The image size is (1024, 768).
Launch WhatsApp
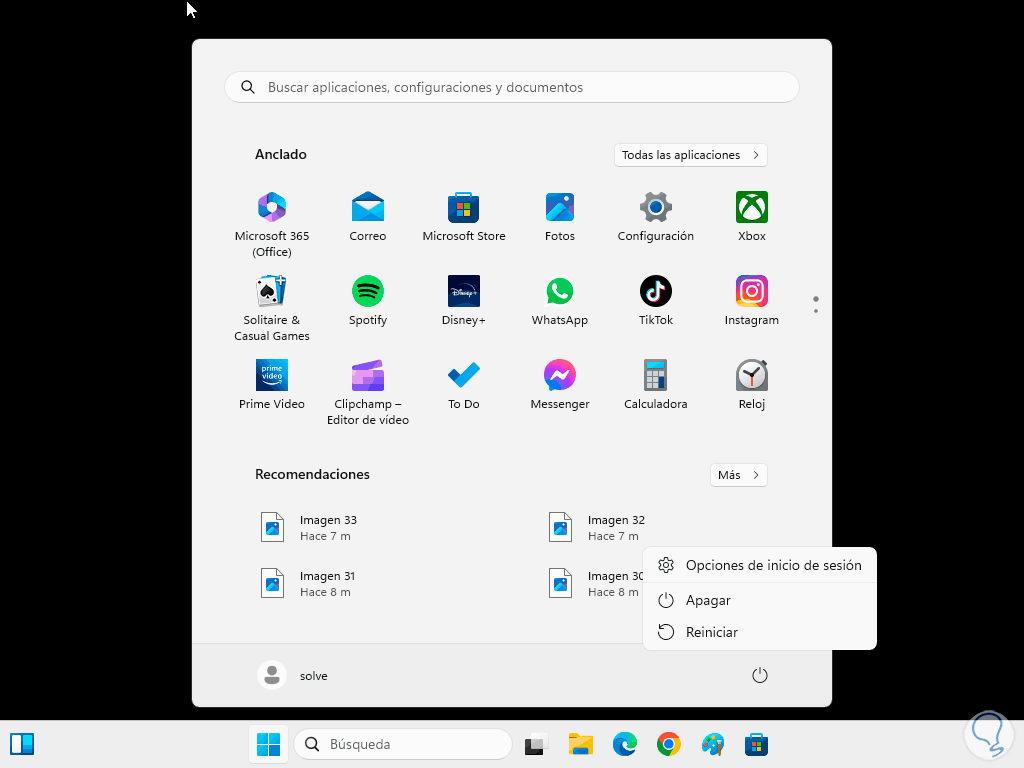click(x=560, y=300)
